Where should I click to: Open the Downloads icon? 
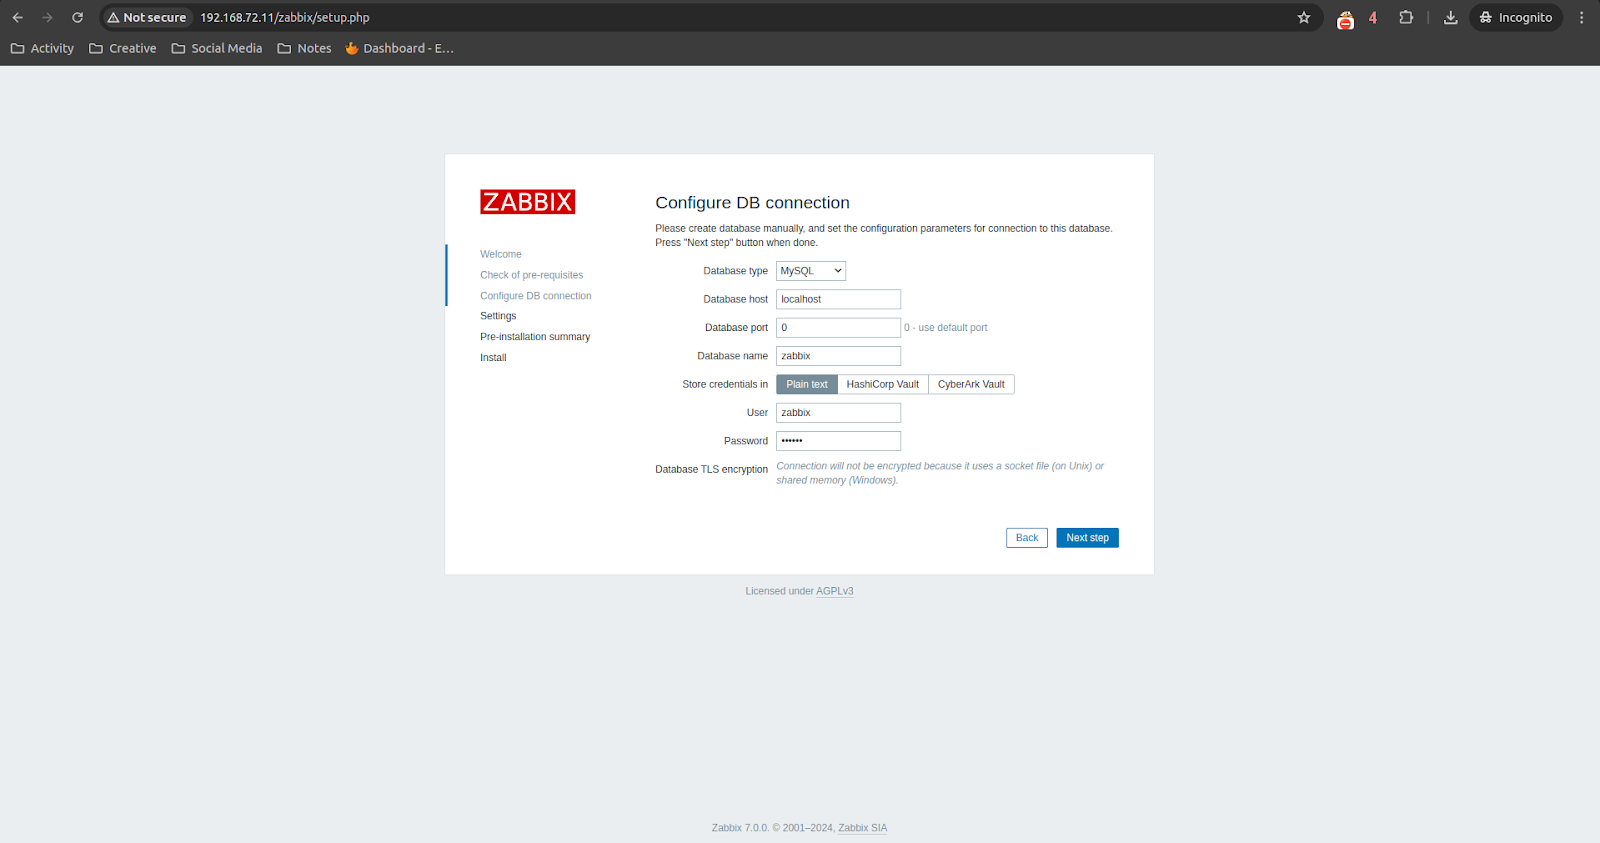[x=1450, y=17]
